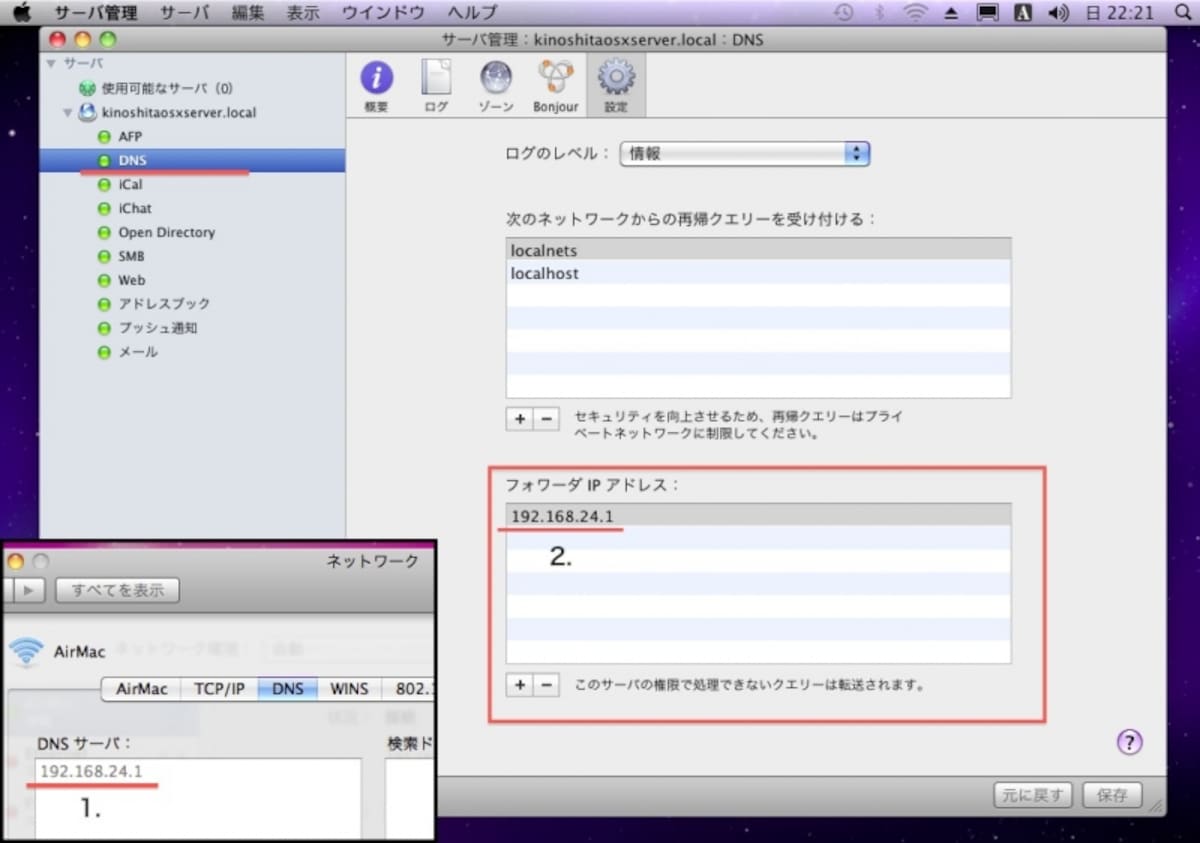Open the 編集 menu
The image size is (1200, 843).
coord(248,13)
